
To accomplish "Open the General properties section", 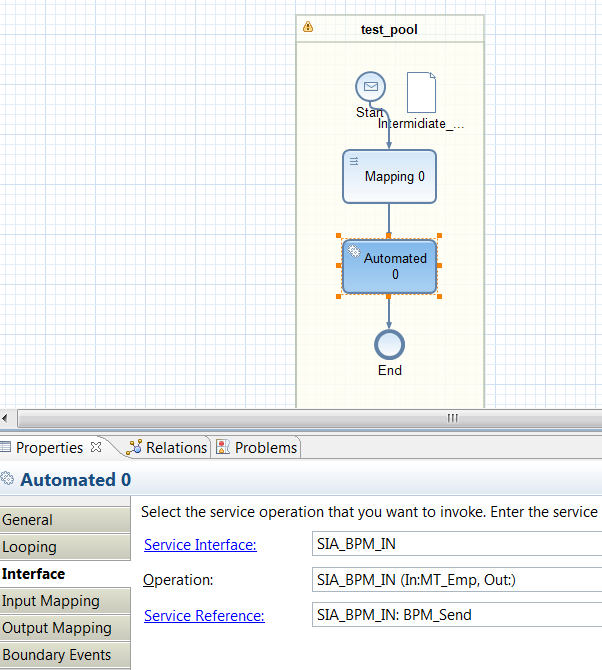I will click(x=65, y=520).
